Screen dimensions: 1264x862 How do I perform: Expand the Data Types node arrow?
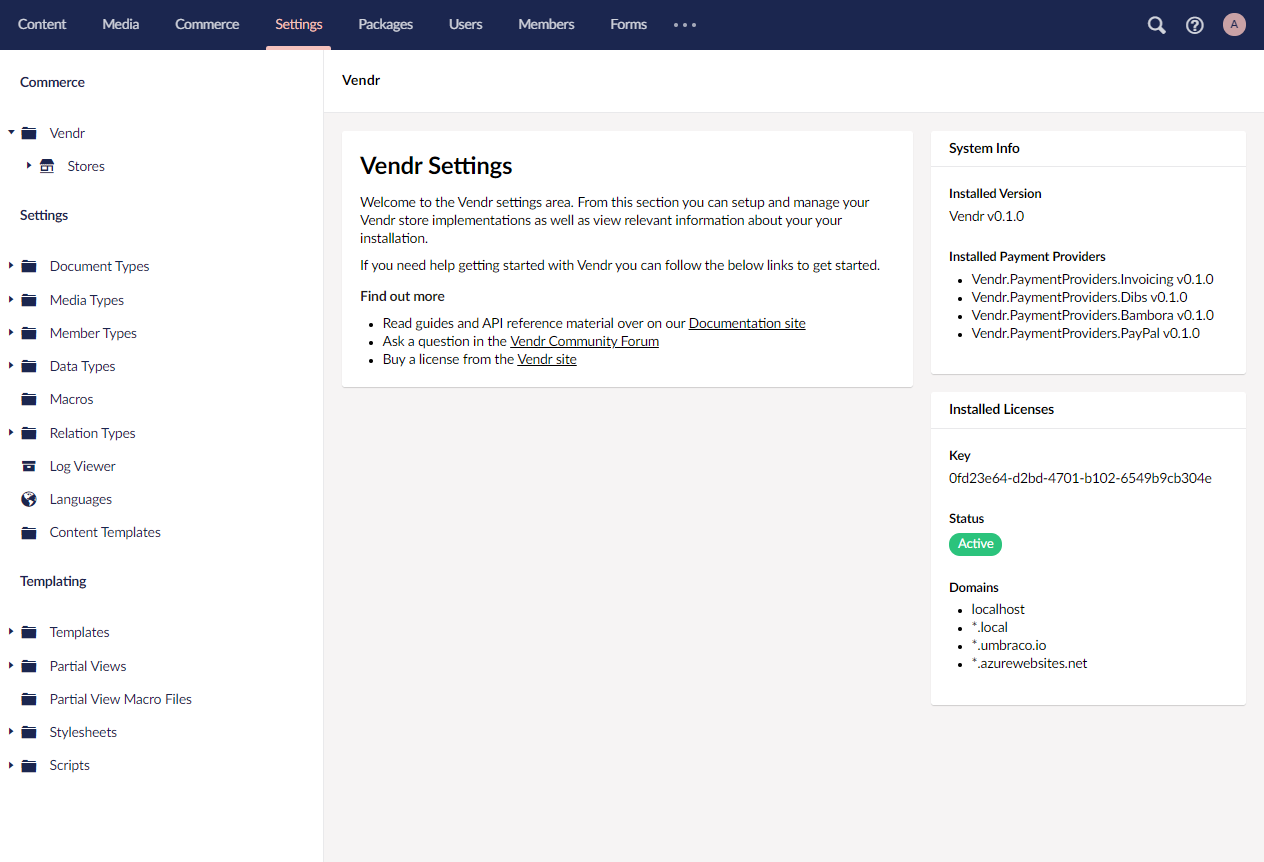pos(11,365)
